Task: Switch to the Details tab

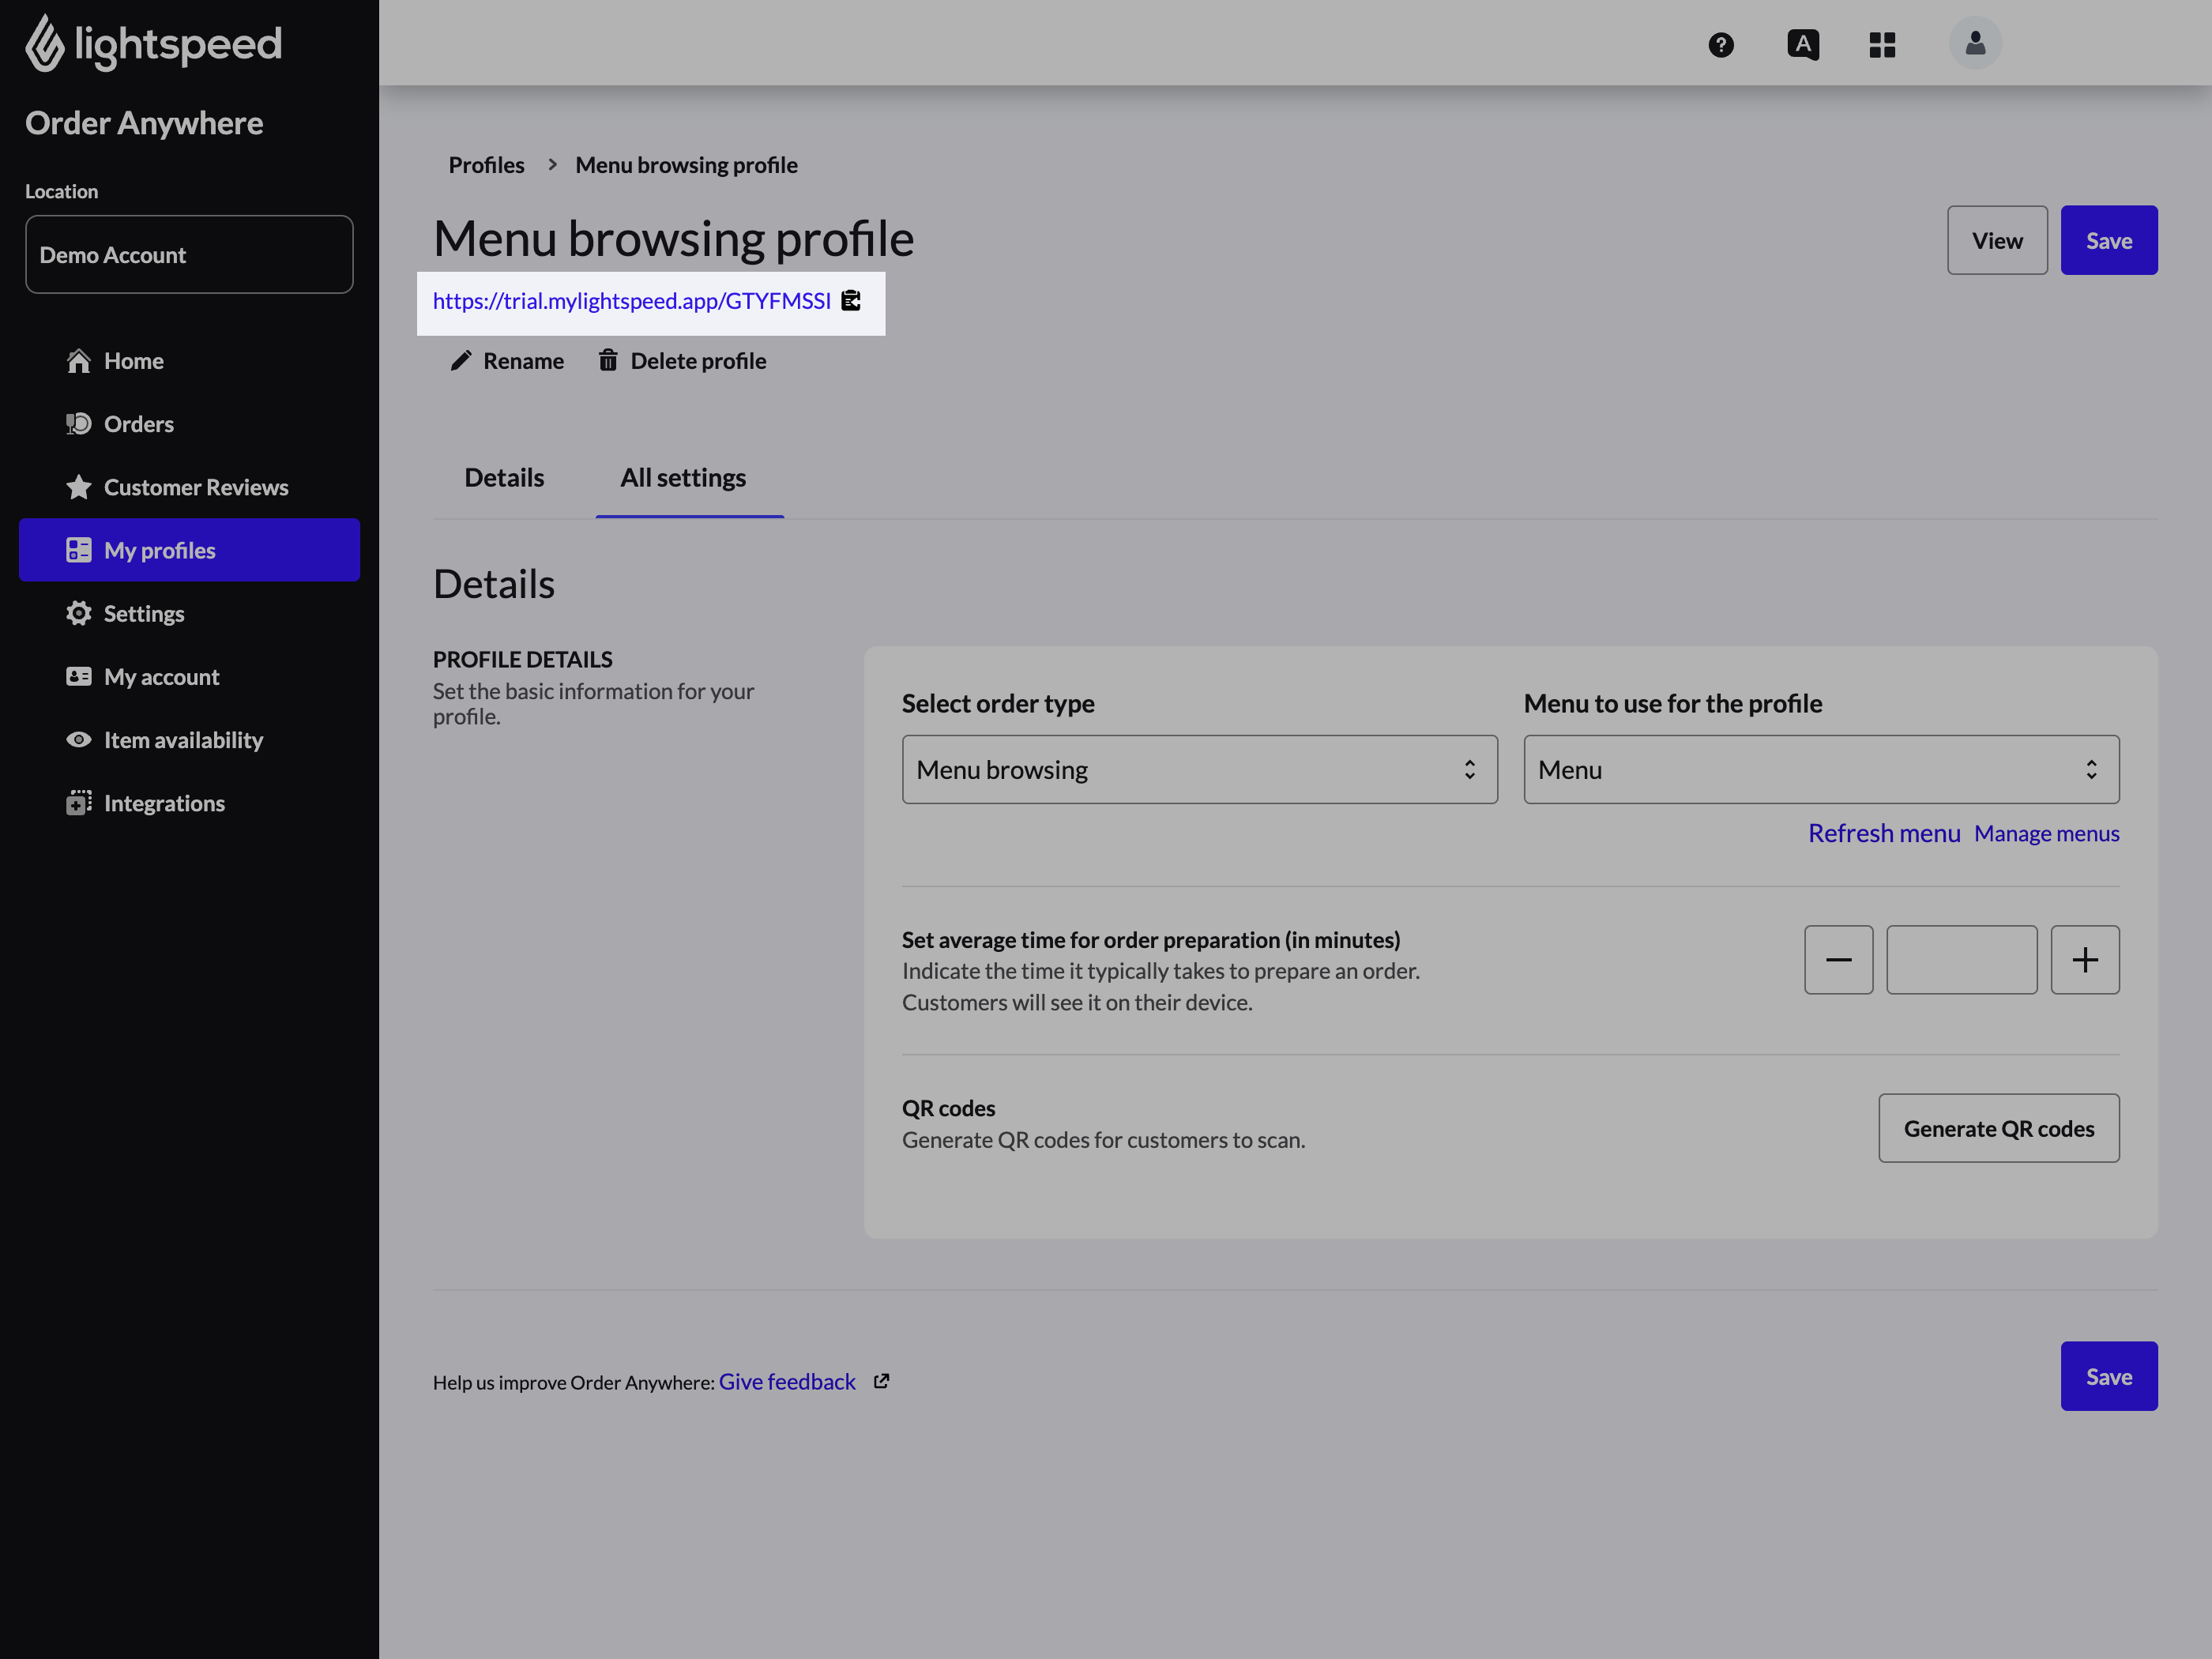Action: click(504, 477)
